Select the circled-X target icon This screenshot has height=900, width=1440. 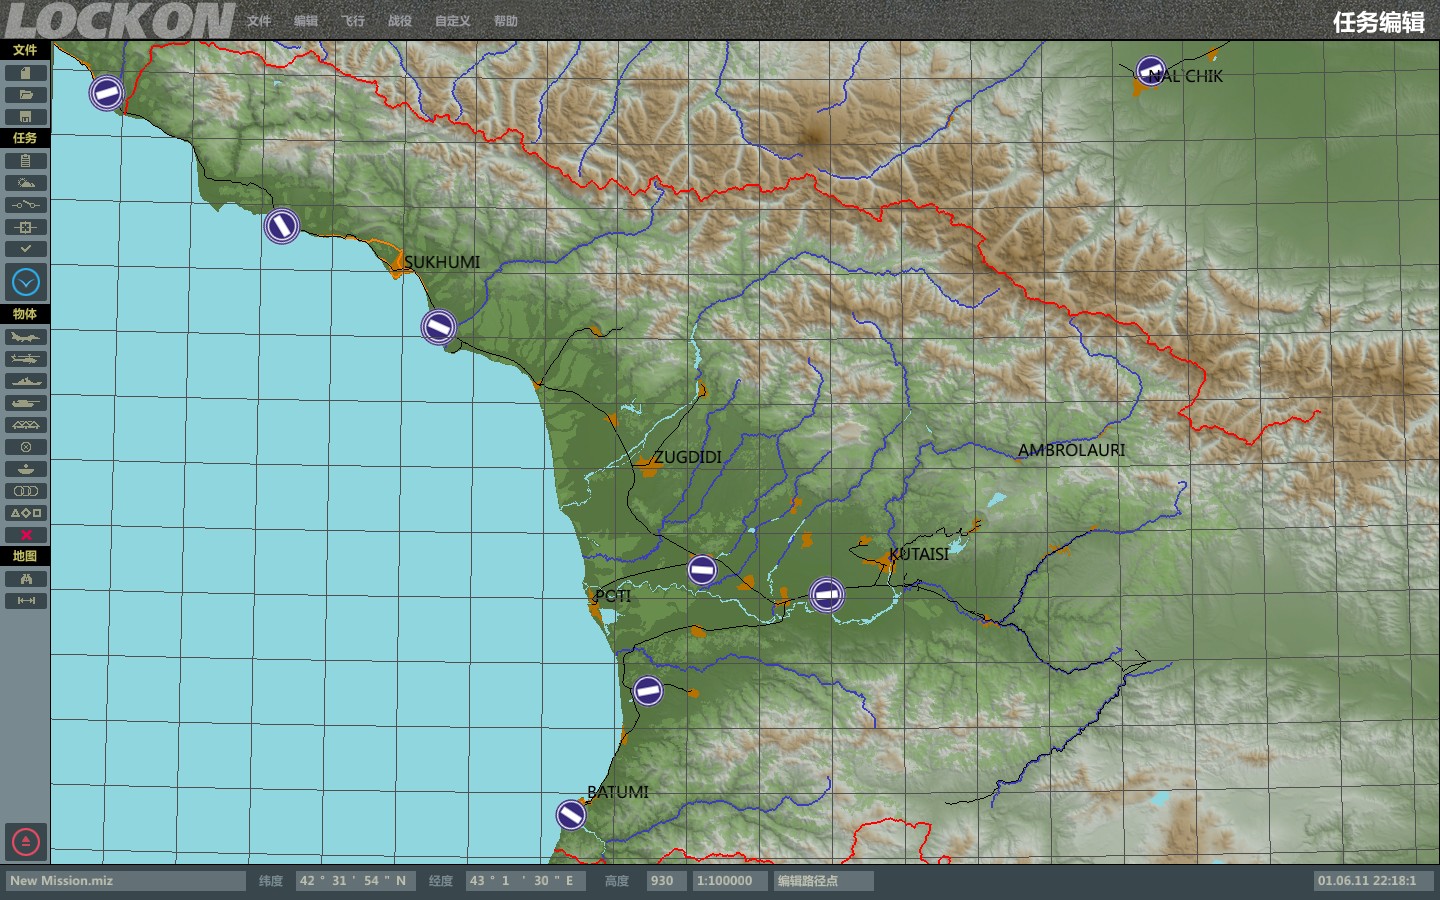[x=25, y=447]
